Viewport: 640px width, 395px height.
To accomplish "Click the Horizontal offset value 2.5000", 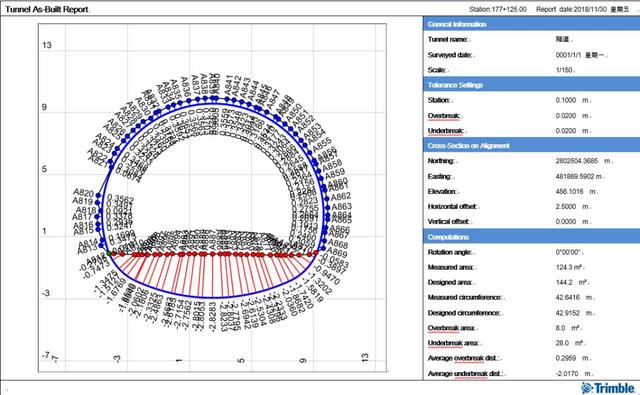I will click(566, 207).
